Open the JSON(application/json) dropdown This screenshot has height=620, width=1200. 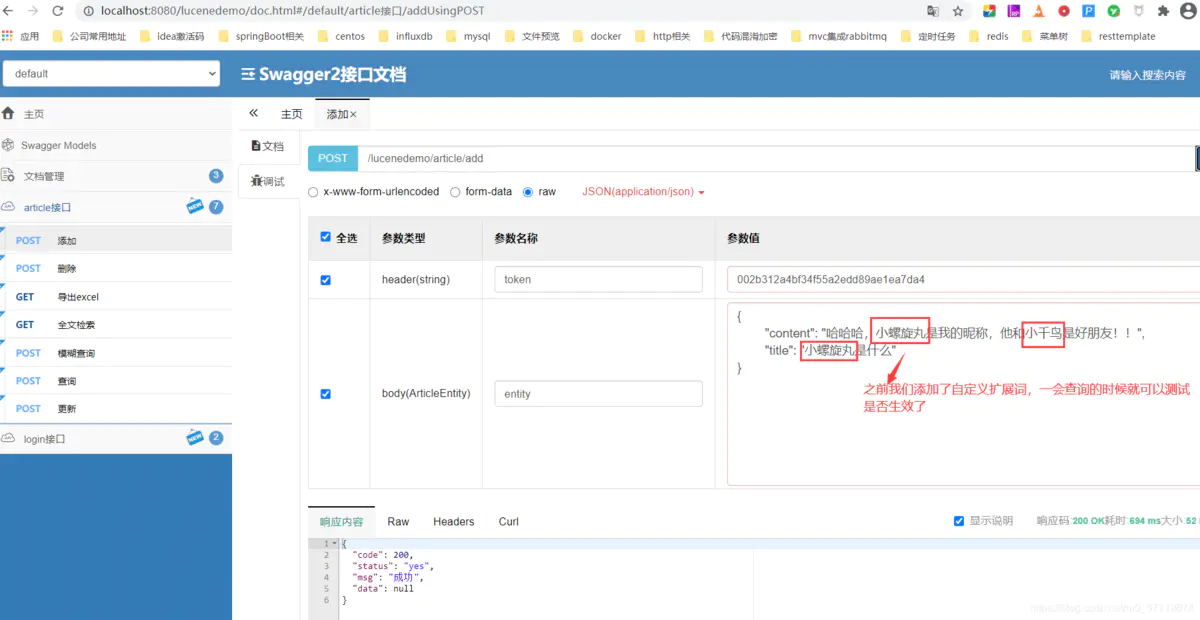click(x=638, y=191)
